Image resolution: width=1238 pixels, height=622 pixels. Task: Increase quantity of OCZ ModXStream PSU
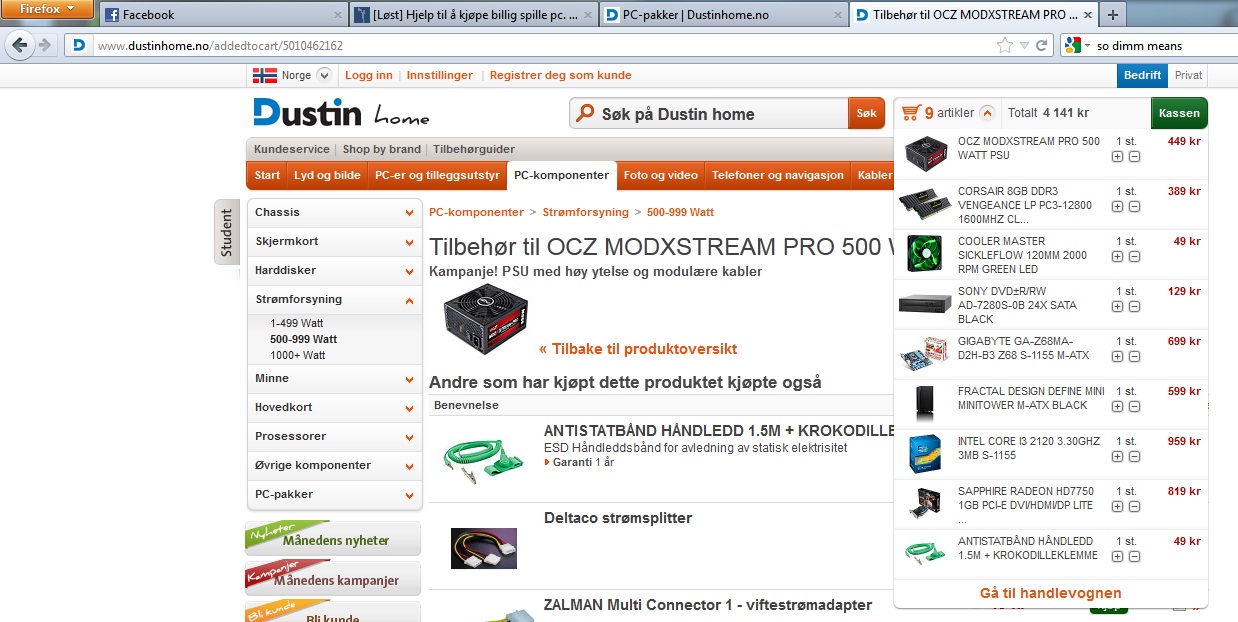1117,157
